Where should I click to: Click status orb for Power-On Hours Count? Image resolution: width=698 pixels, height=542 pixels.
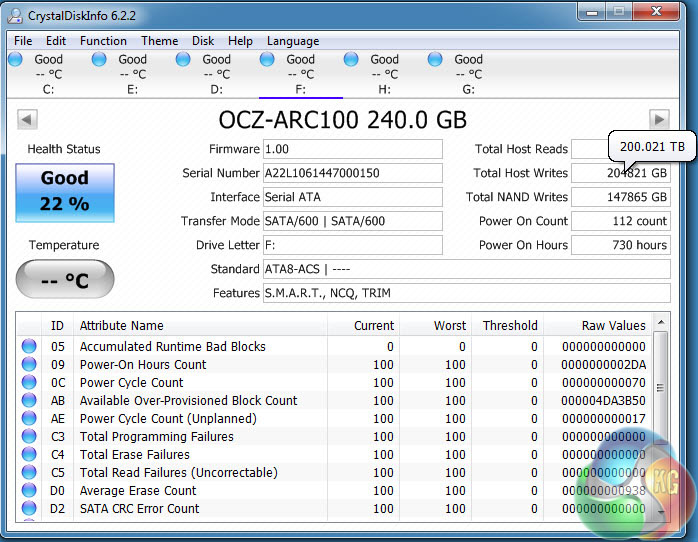point(30,365)
